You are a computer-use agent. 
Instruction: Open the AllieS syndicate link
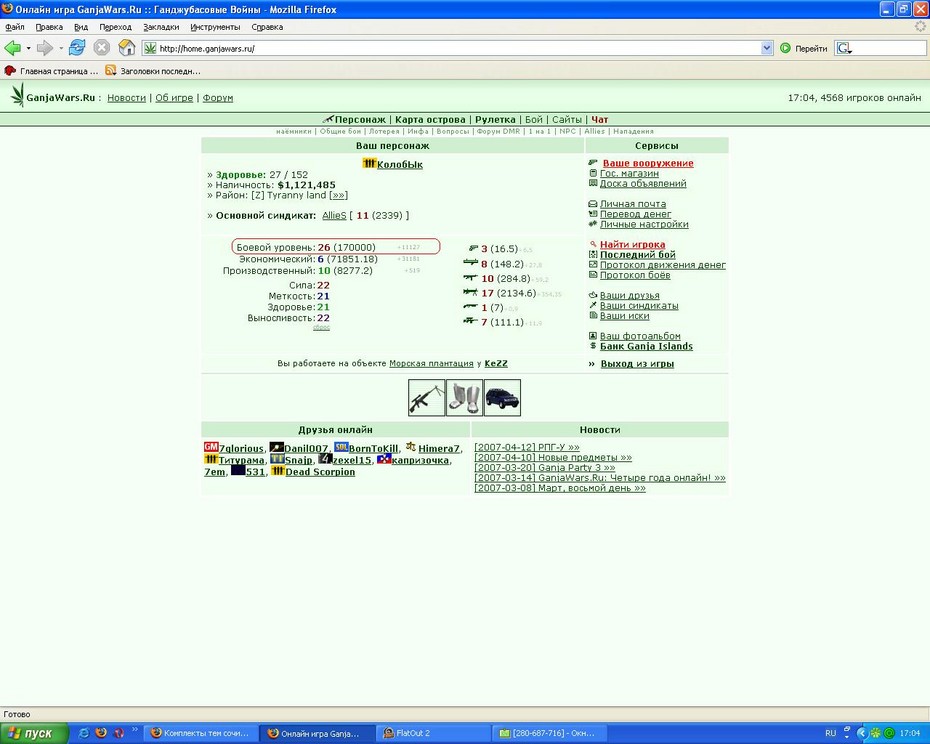(x=334, y=215)
